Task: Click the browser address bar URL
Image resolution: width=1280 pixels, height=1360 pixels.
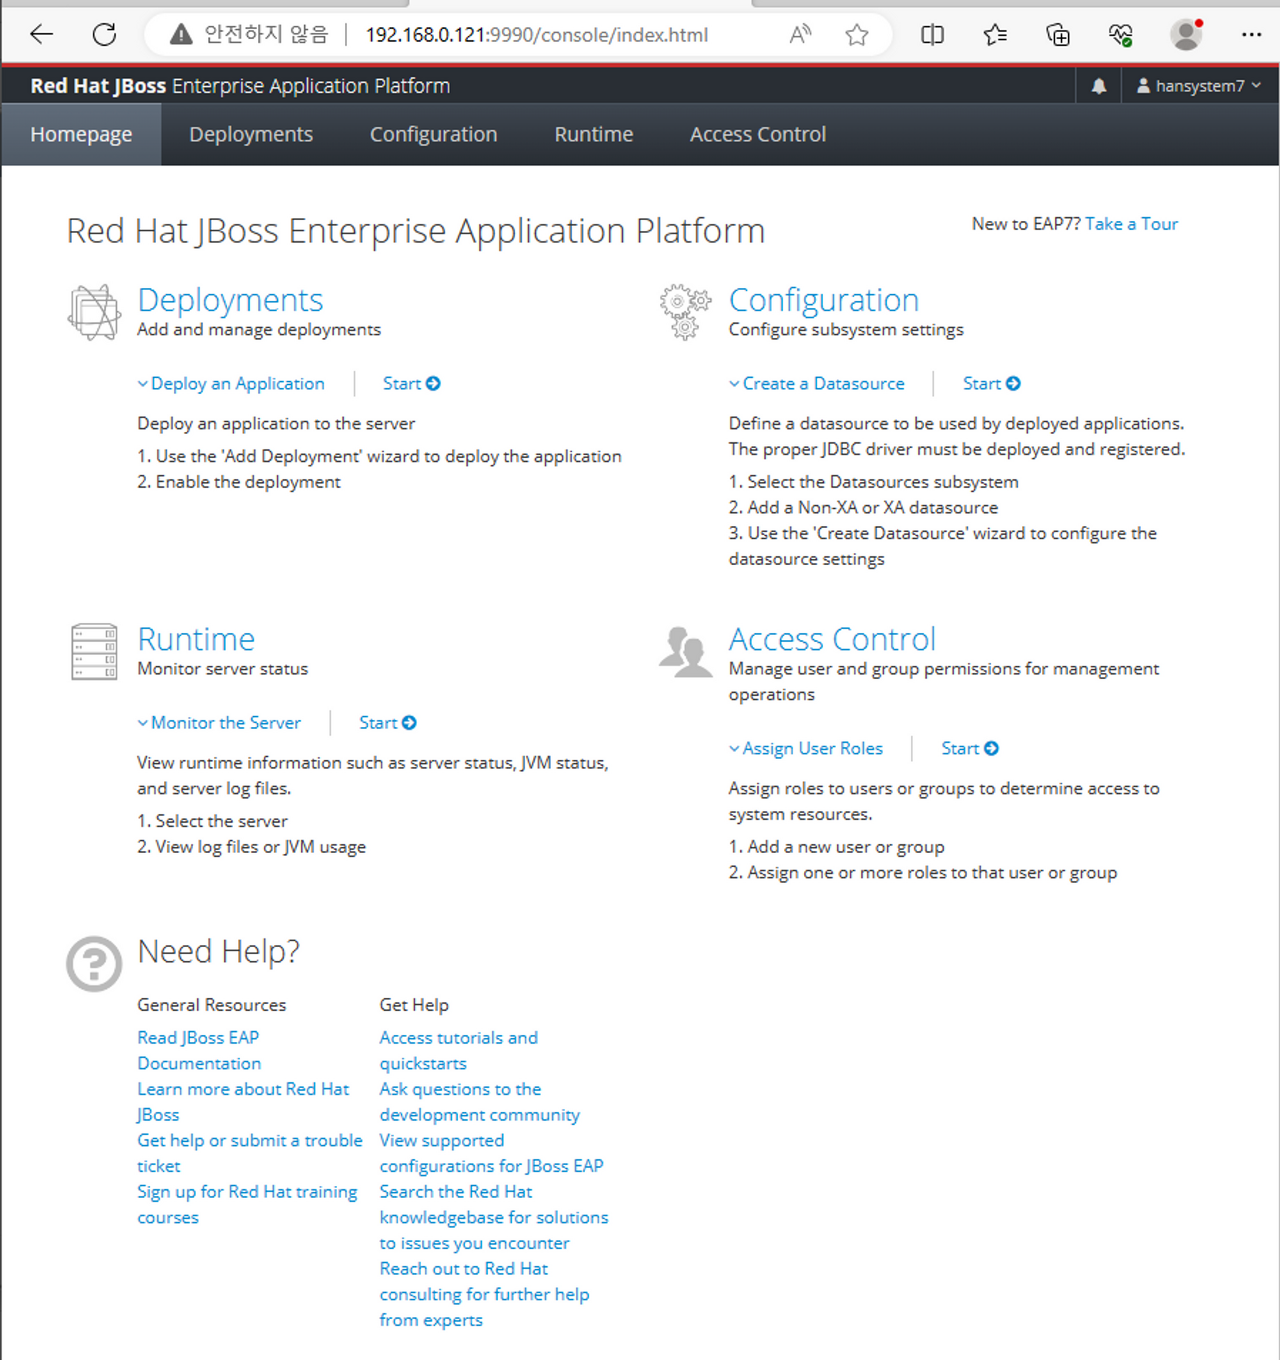Action: (x=537, y=35)
